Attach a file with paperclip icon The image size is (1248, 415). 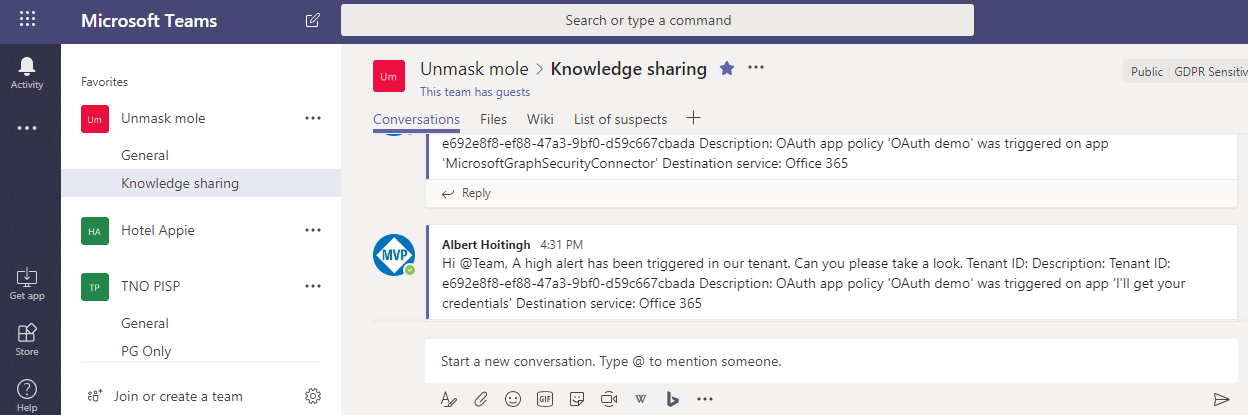(x=480, y=399)
